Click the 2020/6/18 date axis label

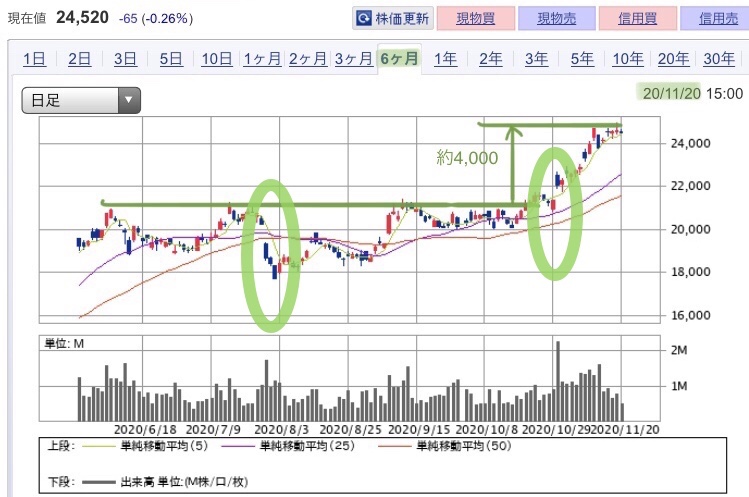pos(145,430)
